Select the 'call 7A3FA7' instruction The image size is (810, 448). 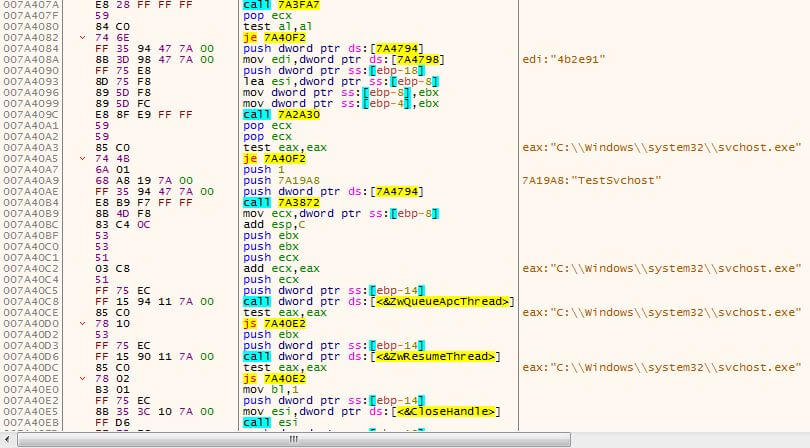pos(282,5)
